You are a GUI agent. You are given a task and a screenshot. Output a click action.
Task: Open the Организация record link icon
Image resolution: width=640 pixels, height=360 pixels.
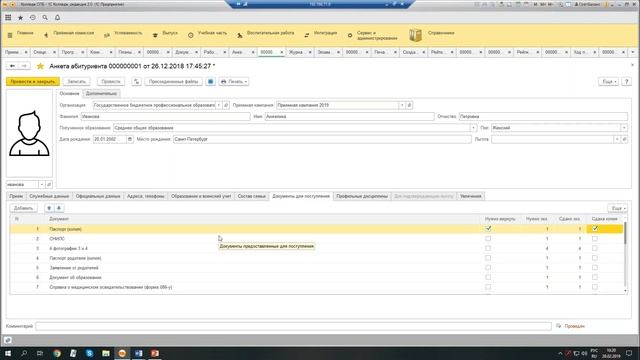point(226,105)
